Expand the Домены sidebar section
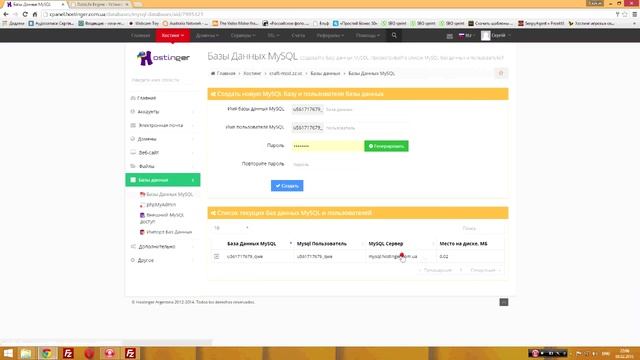The height and width of the screenshot is (360, 640). tap(162, 139)
